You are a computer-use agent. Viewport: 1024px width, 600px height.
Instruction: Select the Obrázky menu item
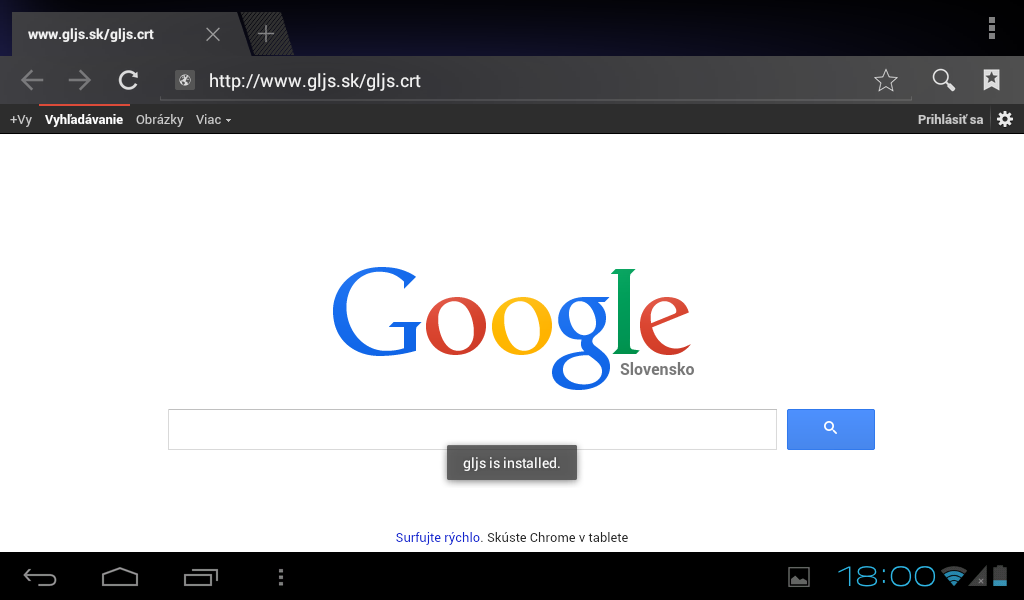[159, 119]
